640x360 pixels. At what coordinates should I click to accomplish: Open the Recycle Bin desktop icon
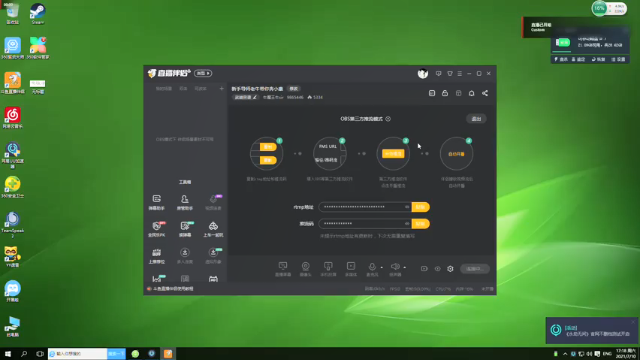click(x=12, y=14)
